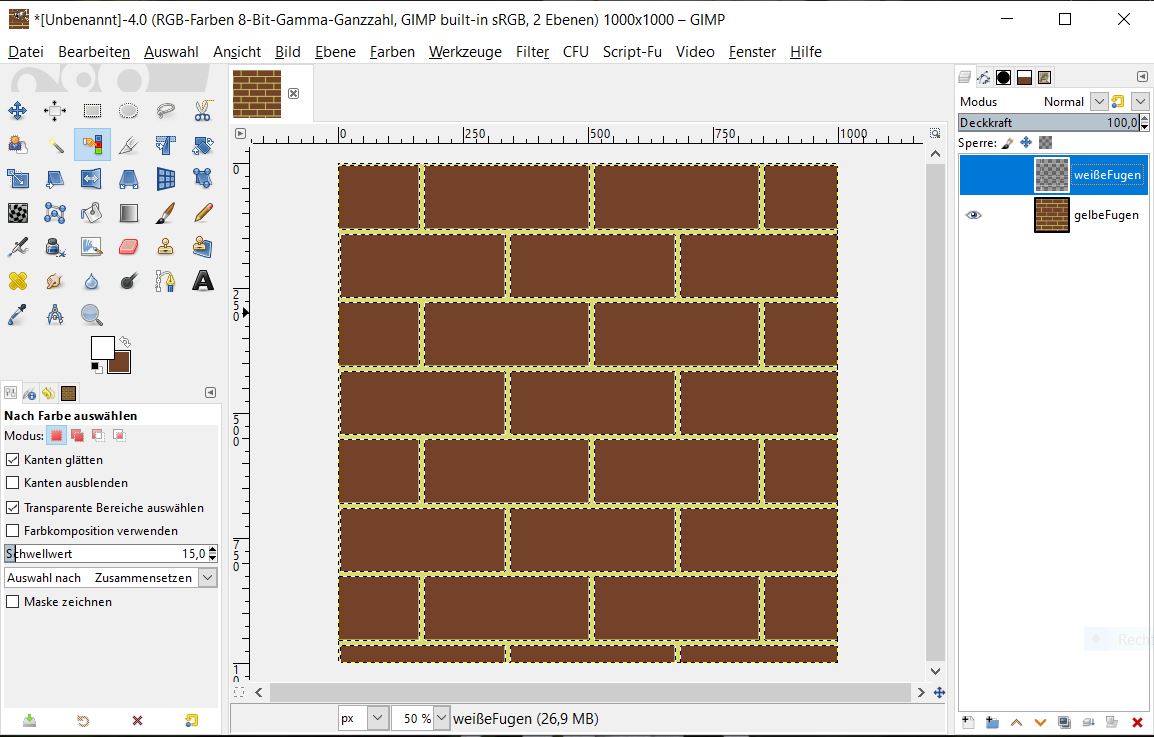Close the brick image tab
1154x737 pixels.
coord(294,94)
